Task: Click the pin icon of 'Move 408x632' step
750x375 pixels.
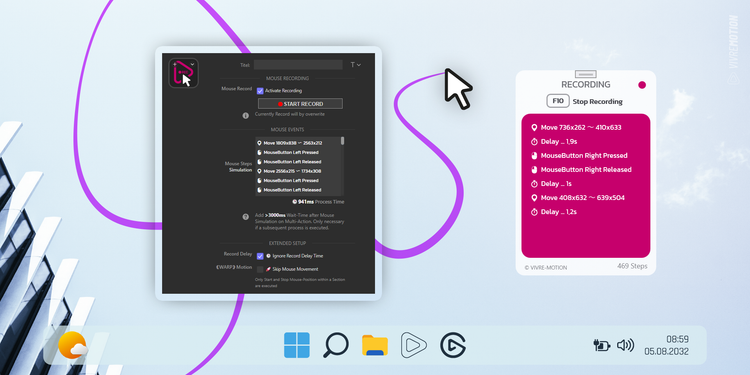Action: 534,198
